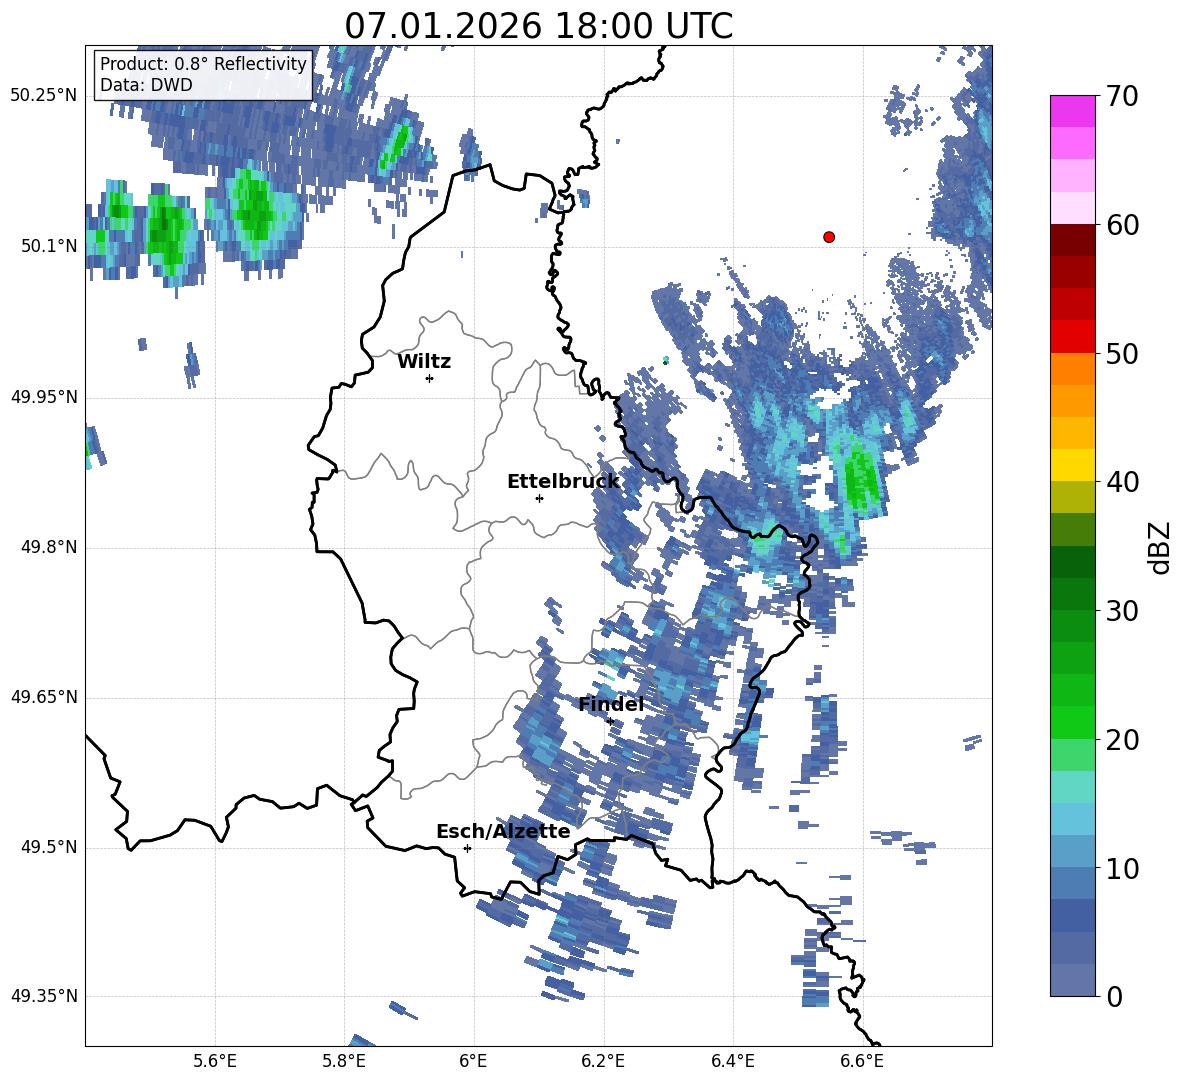Screen dimensions: 1184x1081
Task: Pick the orange colorbar swatch below 50
Action: (1072, 369)
